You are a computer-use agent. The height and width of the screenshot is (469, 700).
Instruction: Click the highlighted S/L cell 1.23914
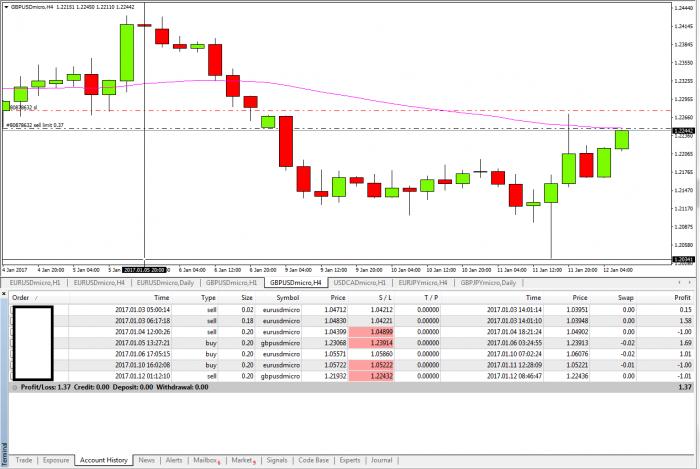pos(371,343)
